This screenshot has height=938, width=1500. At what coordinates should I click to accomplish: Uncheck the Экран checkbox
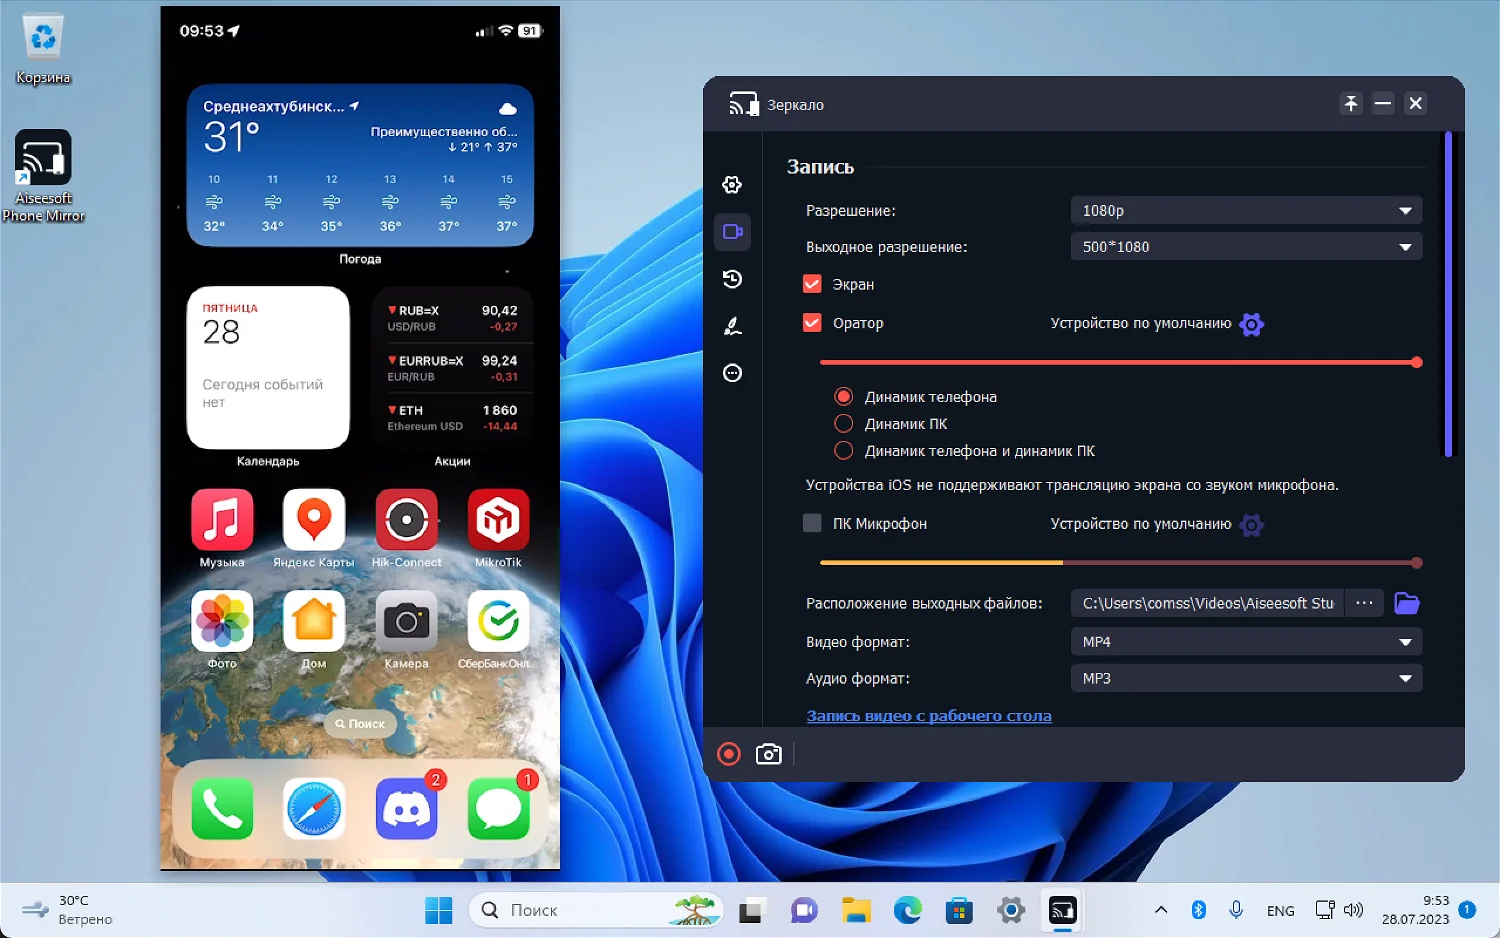(x=812, y=284)
